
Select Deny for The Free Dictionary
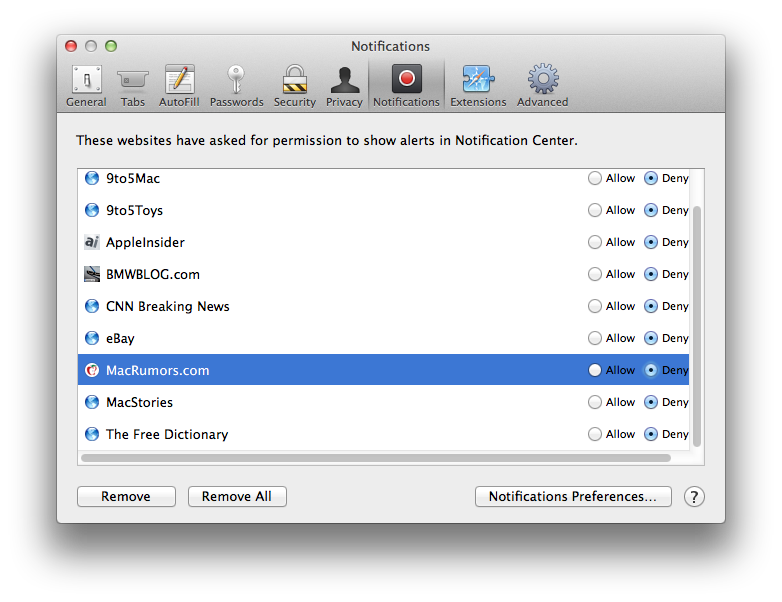pos(650,434)
